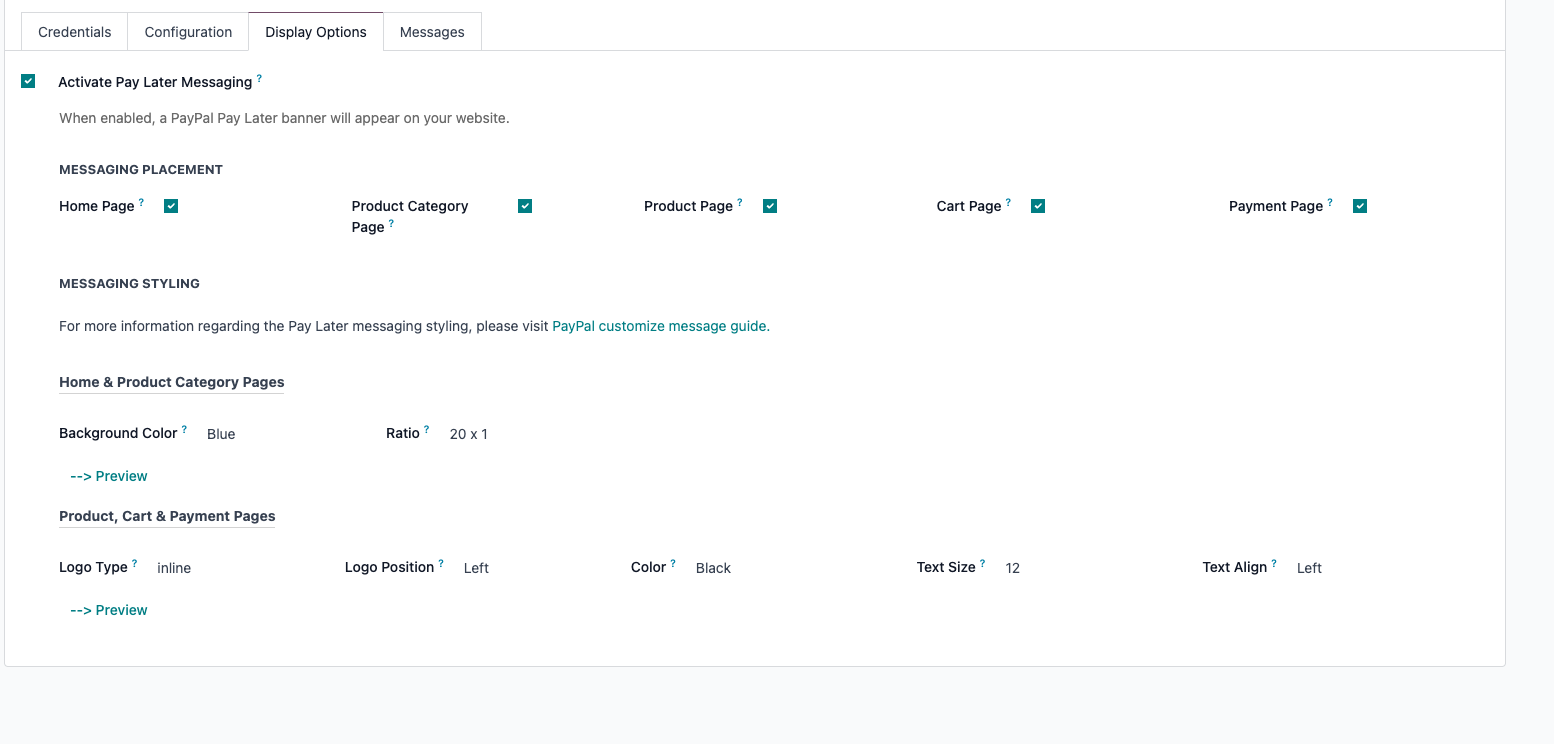Toggle Product Category Page checkbox
The height and width of the screenshot is (744, 1554).
525,206
